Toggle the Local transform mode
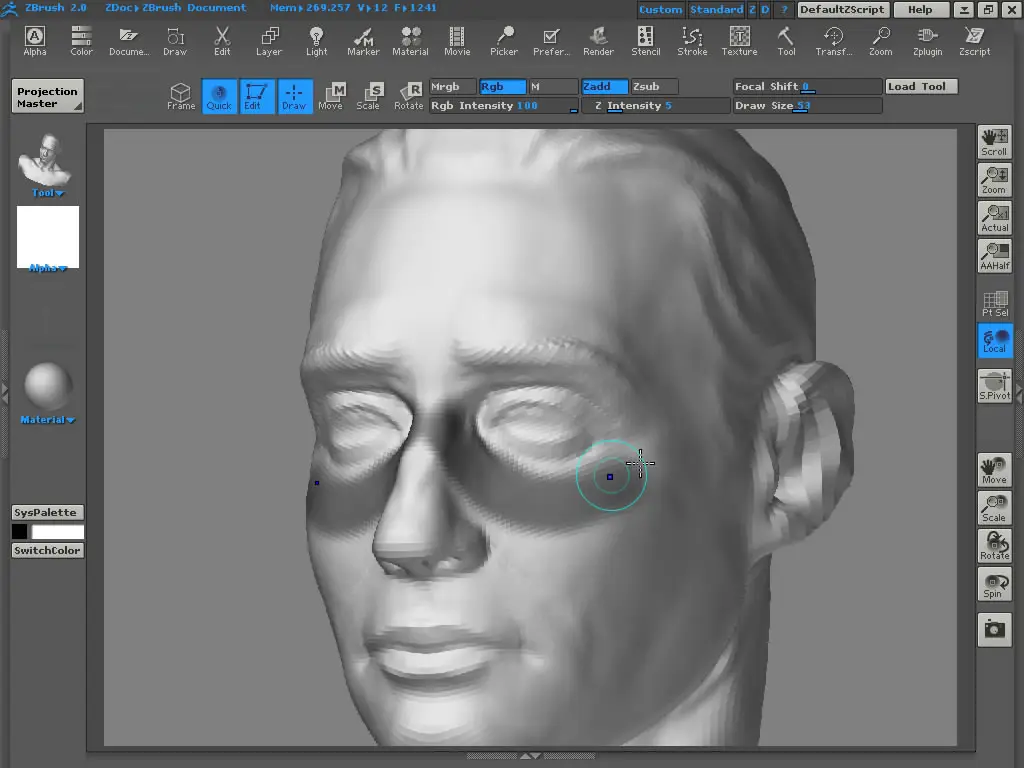Screen dimensions: 1024x768 point(994,341)
